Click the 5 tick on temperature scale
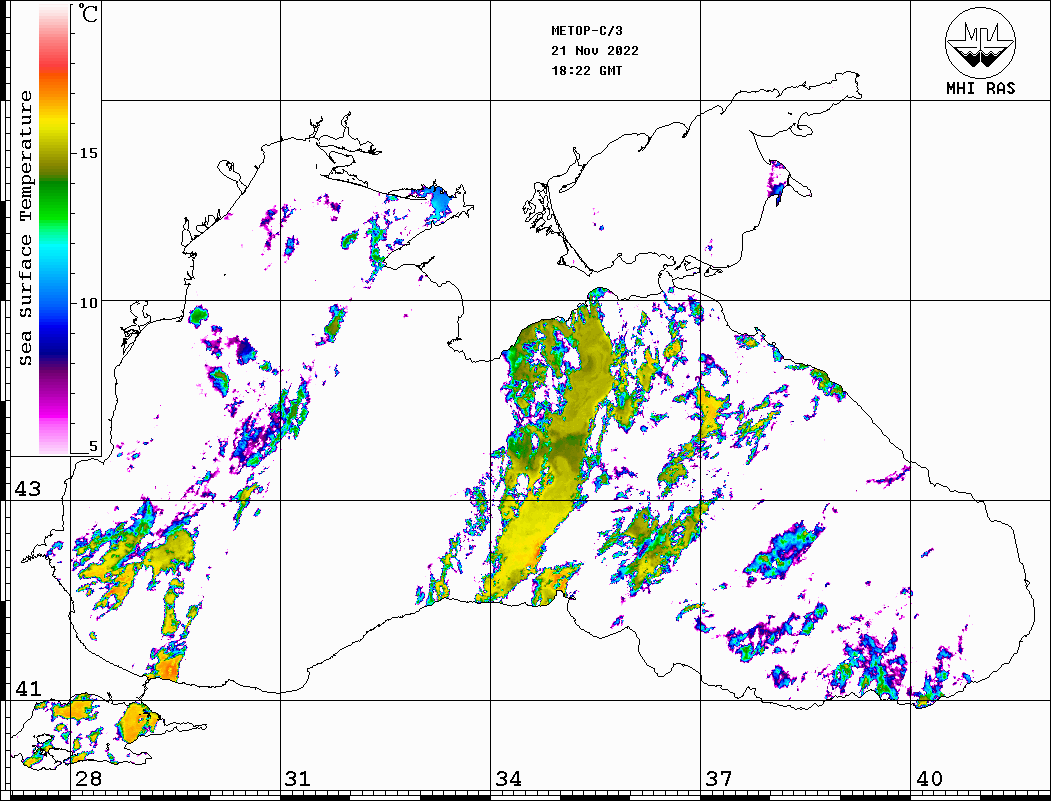Image resolution: width=1051 pixels, height=801 pixels. click(x=93, y=446)
